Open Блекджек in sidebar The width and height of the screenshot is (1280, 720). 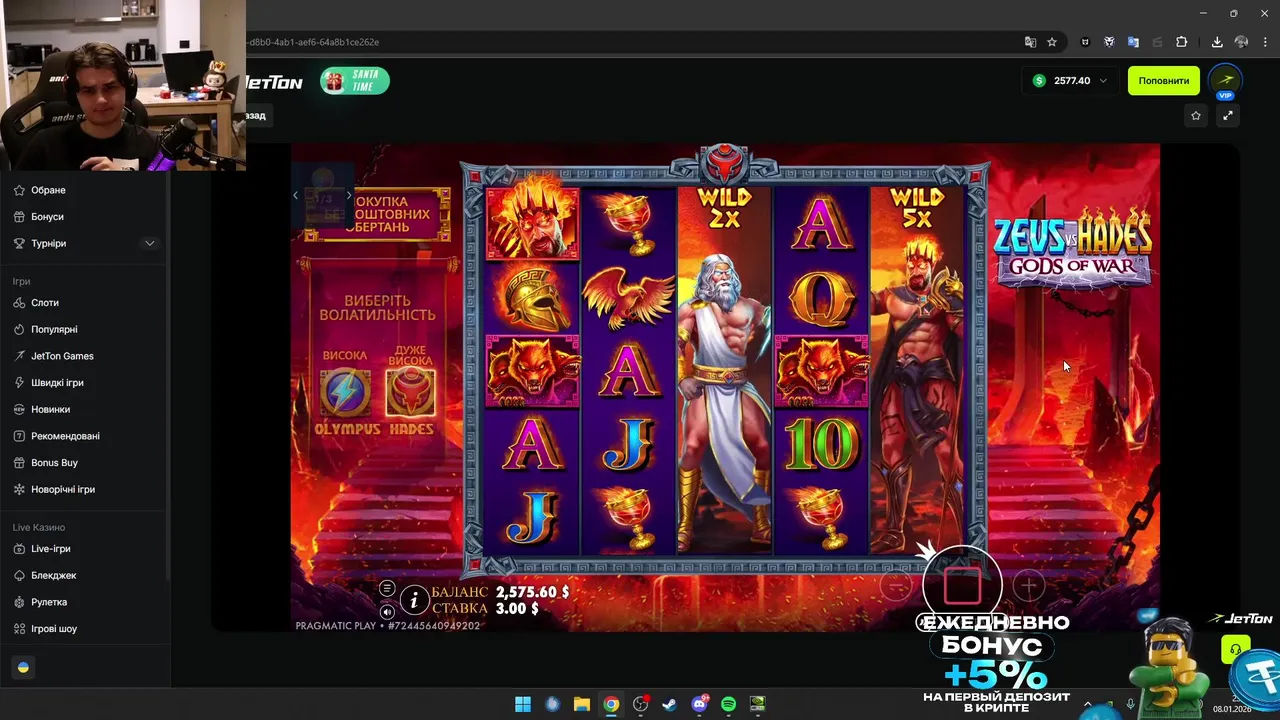tap(53, 576)
